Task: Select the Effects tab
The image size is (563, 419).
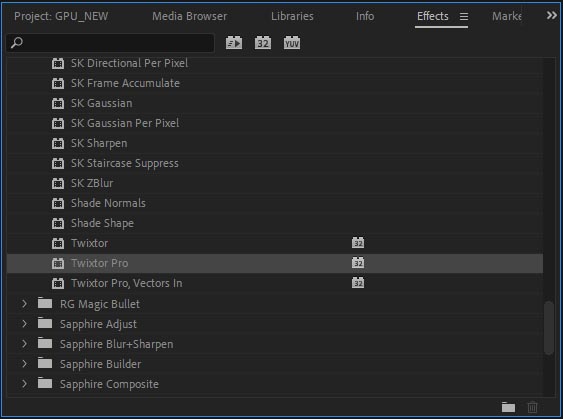Action: (433, 16)
